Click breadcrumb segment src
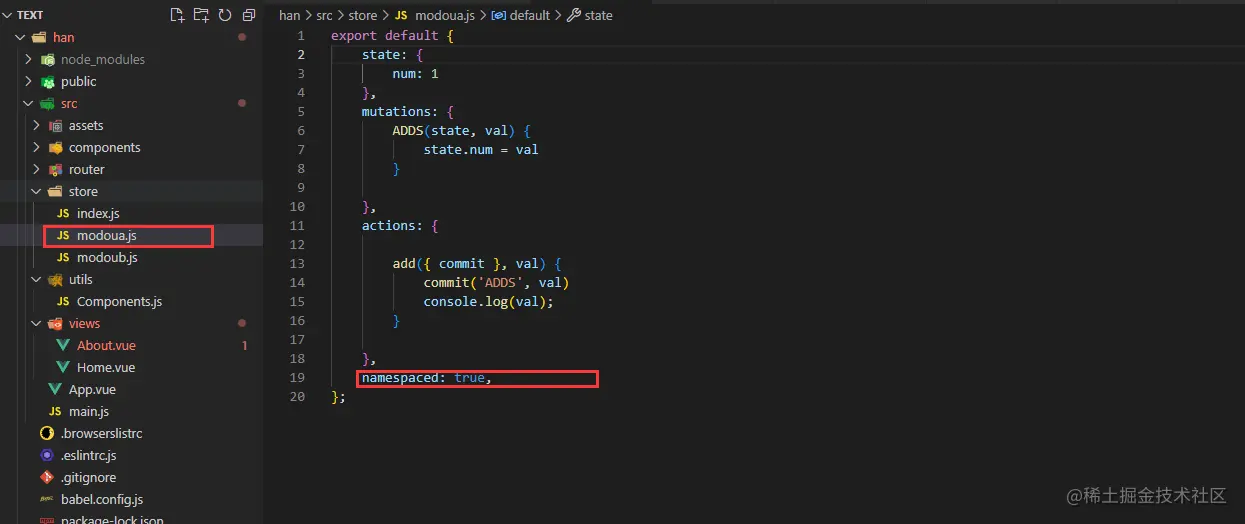Viewport: 1245px width, 524px height. 325,15
